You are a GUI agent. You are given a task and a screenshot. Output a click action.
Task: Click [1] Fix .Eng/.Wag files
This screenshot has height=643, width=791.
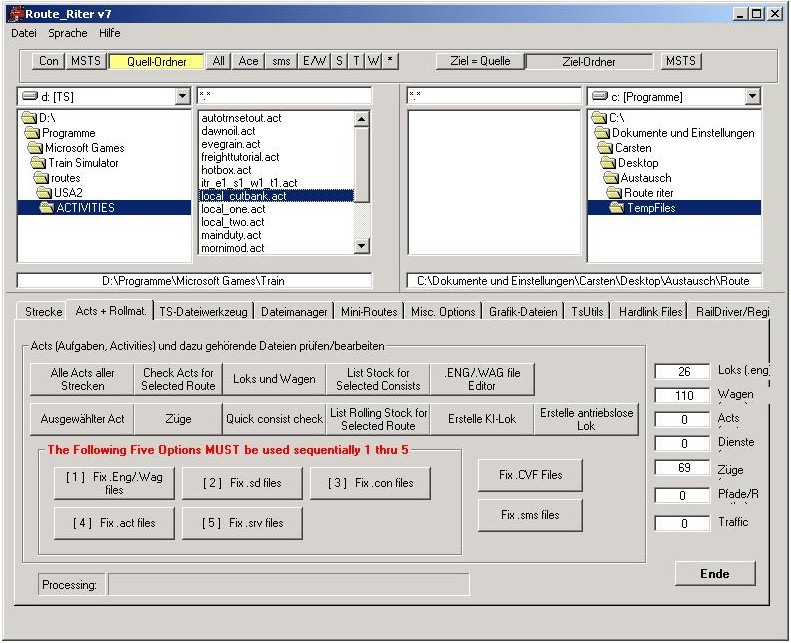pyautogui.click(x=114, y=483)
